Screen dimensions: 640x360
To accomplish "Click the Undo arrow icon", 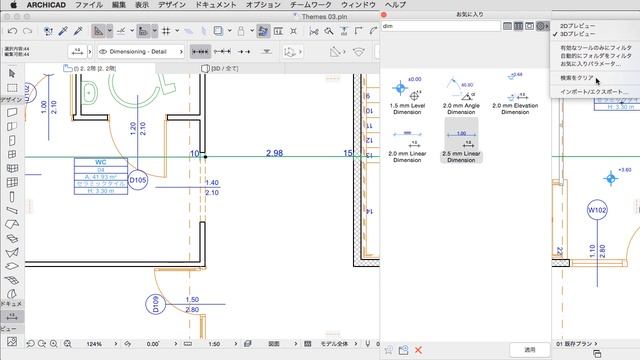I will [x=12, y=31].
